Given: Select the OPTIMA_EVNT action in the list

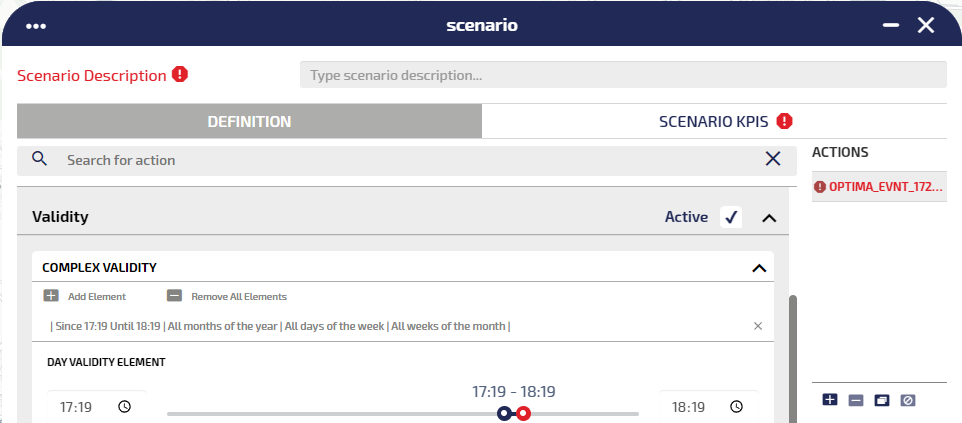Looking at the screenshot, I should click(879, 186).
